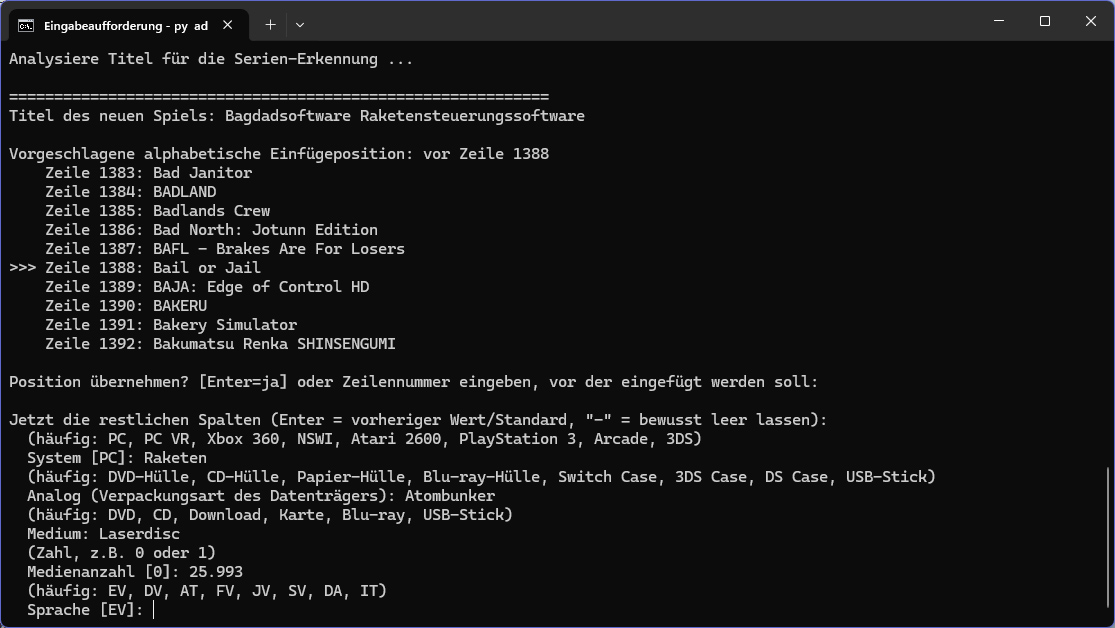Select the Eingabeaufforderung - py ad tab
The image size is (1115, 628).
[128, 26]
